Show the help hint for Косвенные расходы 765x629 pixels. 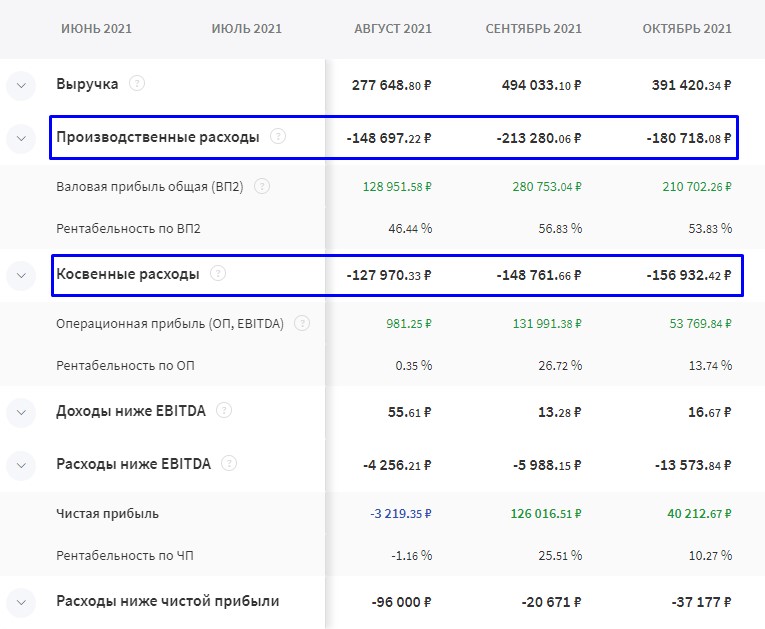tap(218, 273)
